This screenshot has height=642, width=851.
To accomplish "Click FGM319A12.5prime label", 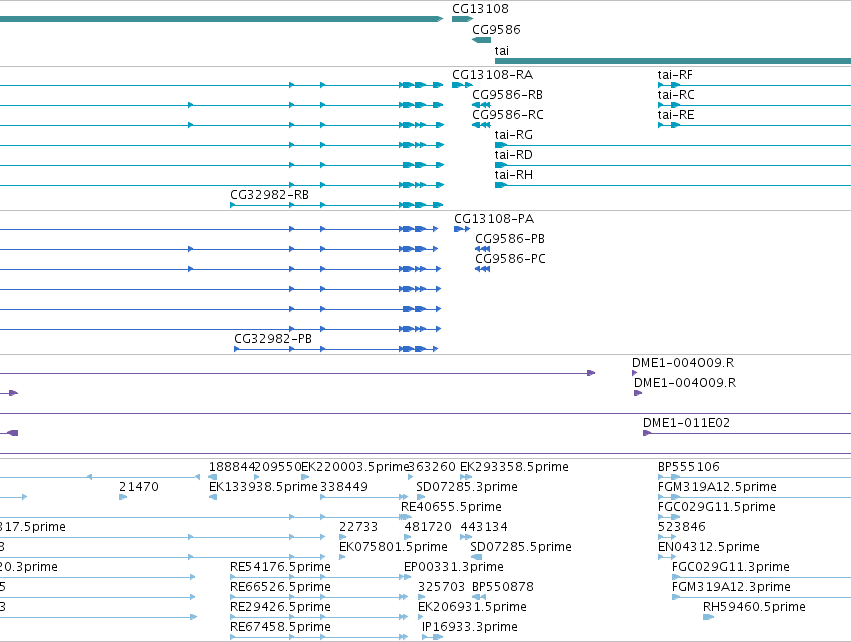I will coord(717,487).
